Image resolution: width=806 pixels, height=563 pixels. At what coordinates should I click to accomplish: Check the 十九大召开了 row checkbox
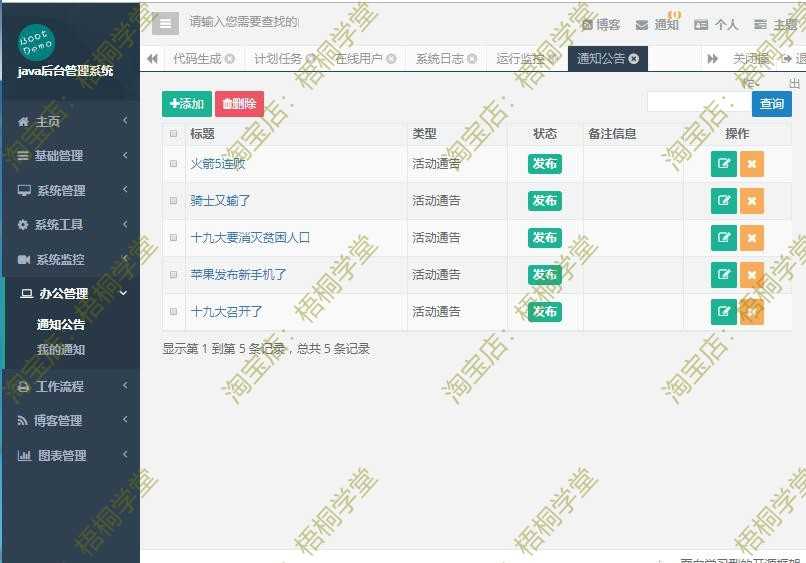[173, 312]
